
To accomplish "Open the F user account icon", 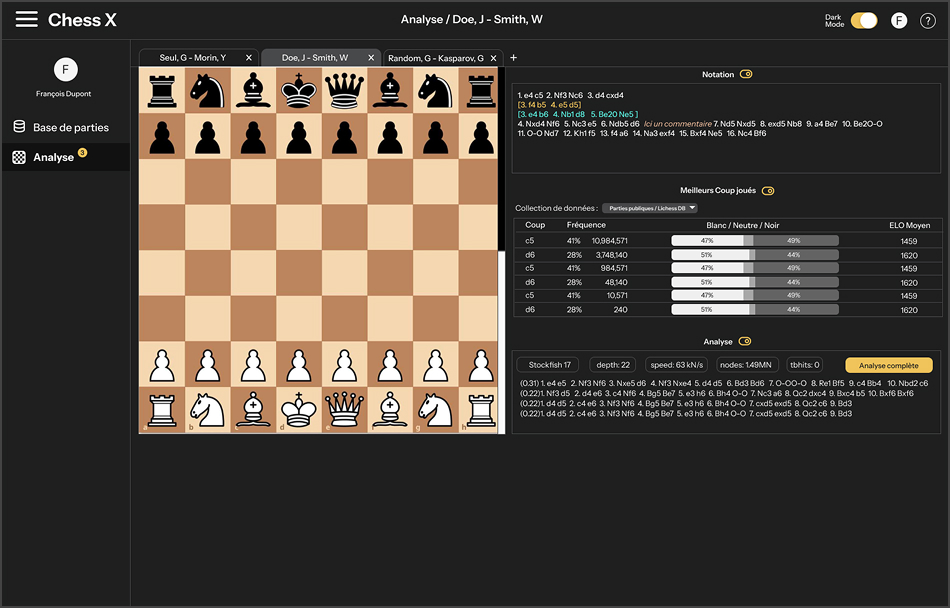I will coord(899,20).
